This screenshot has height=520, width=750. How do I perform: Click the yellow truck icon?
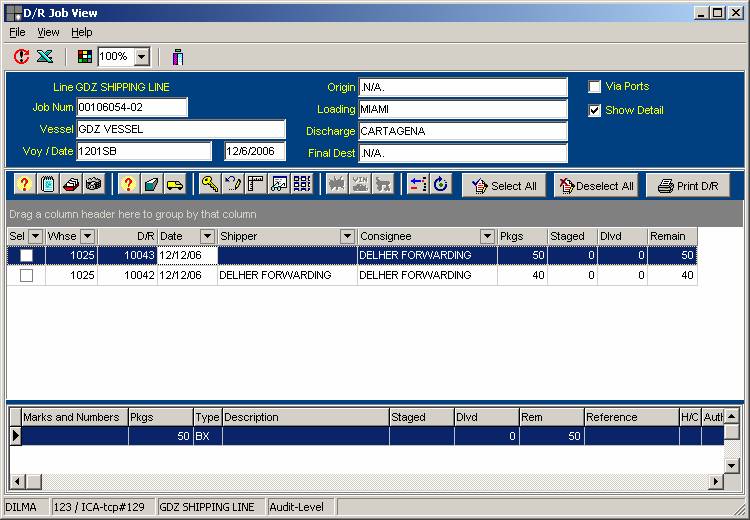point(174,185)
